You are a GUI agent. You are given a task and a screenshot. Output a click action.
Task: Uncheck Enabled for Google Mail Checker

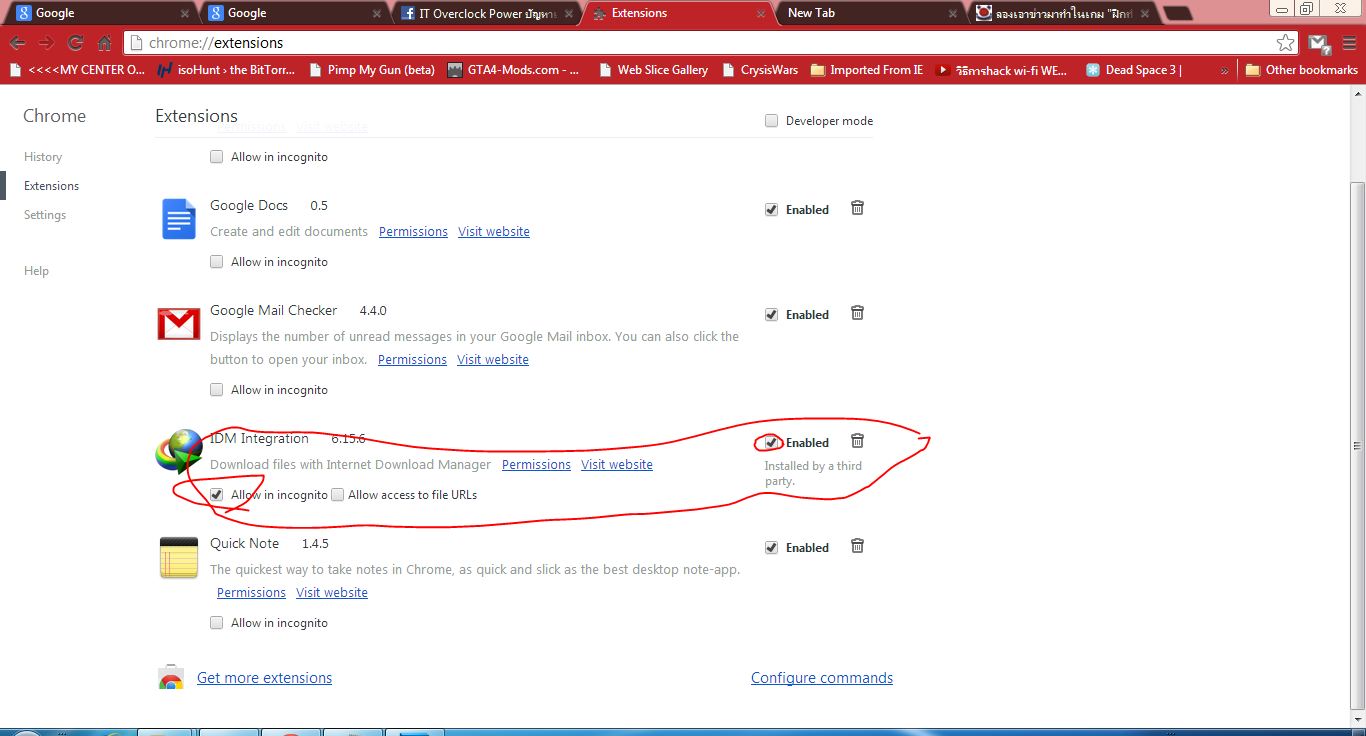(771, 315)
